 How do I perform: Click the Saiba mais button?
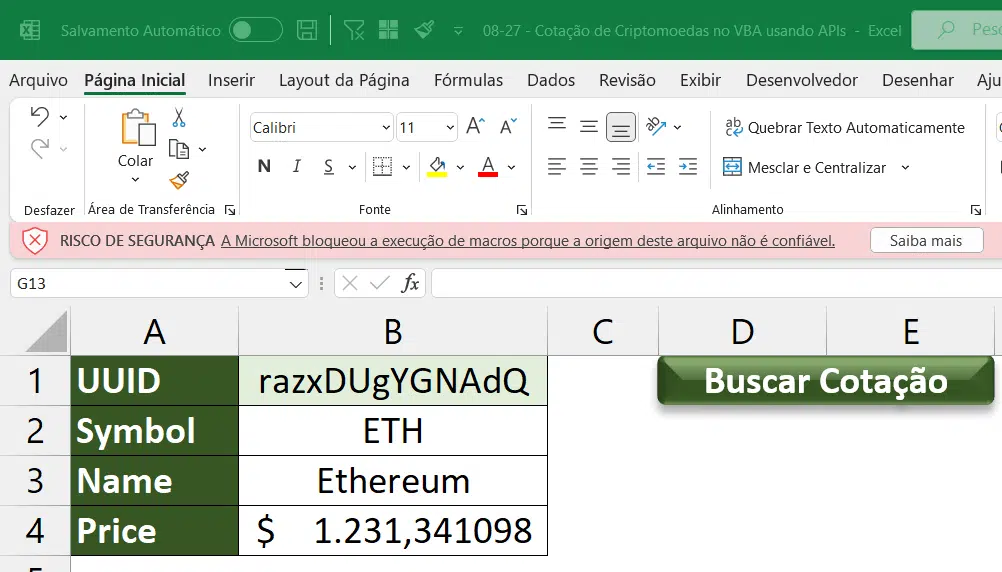[x=925, y=240]
